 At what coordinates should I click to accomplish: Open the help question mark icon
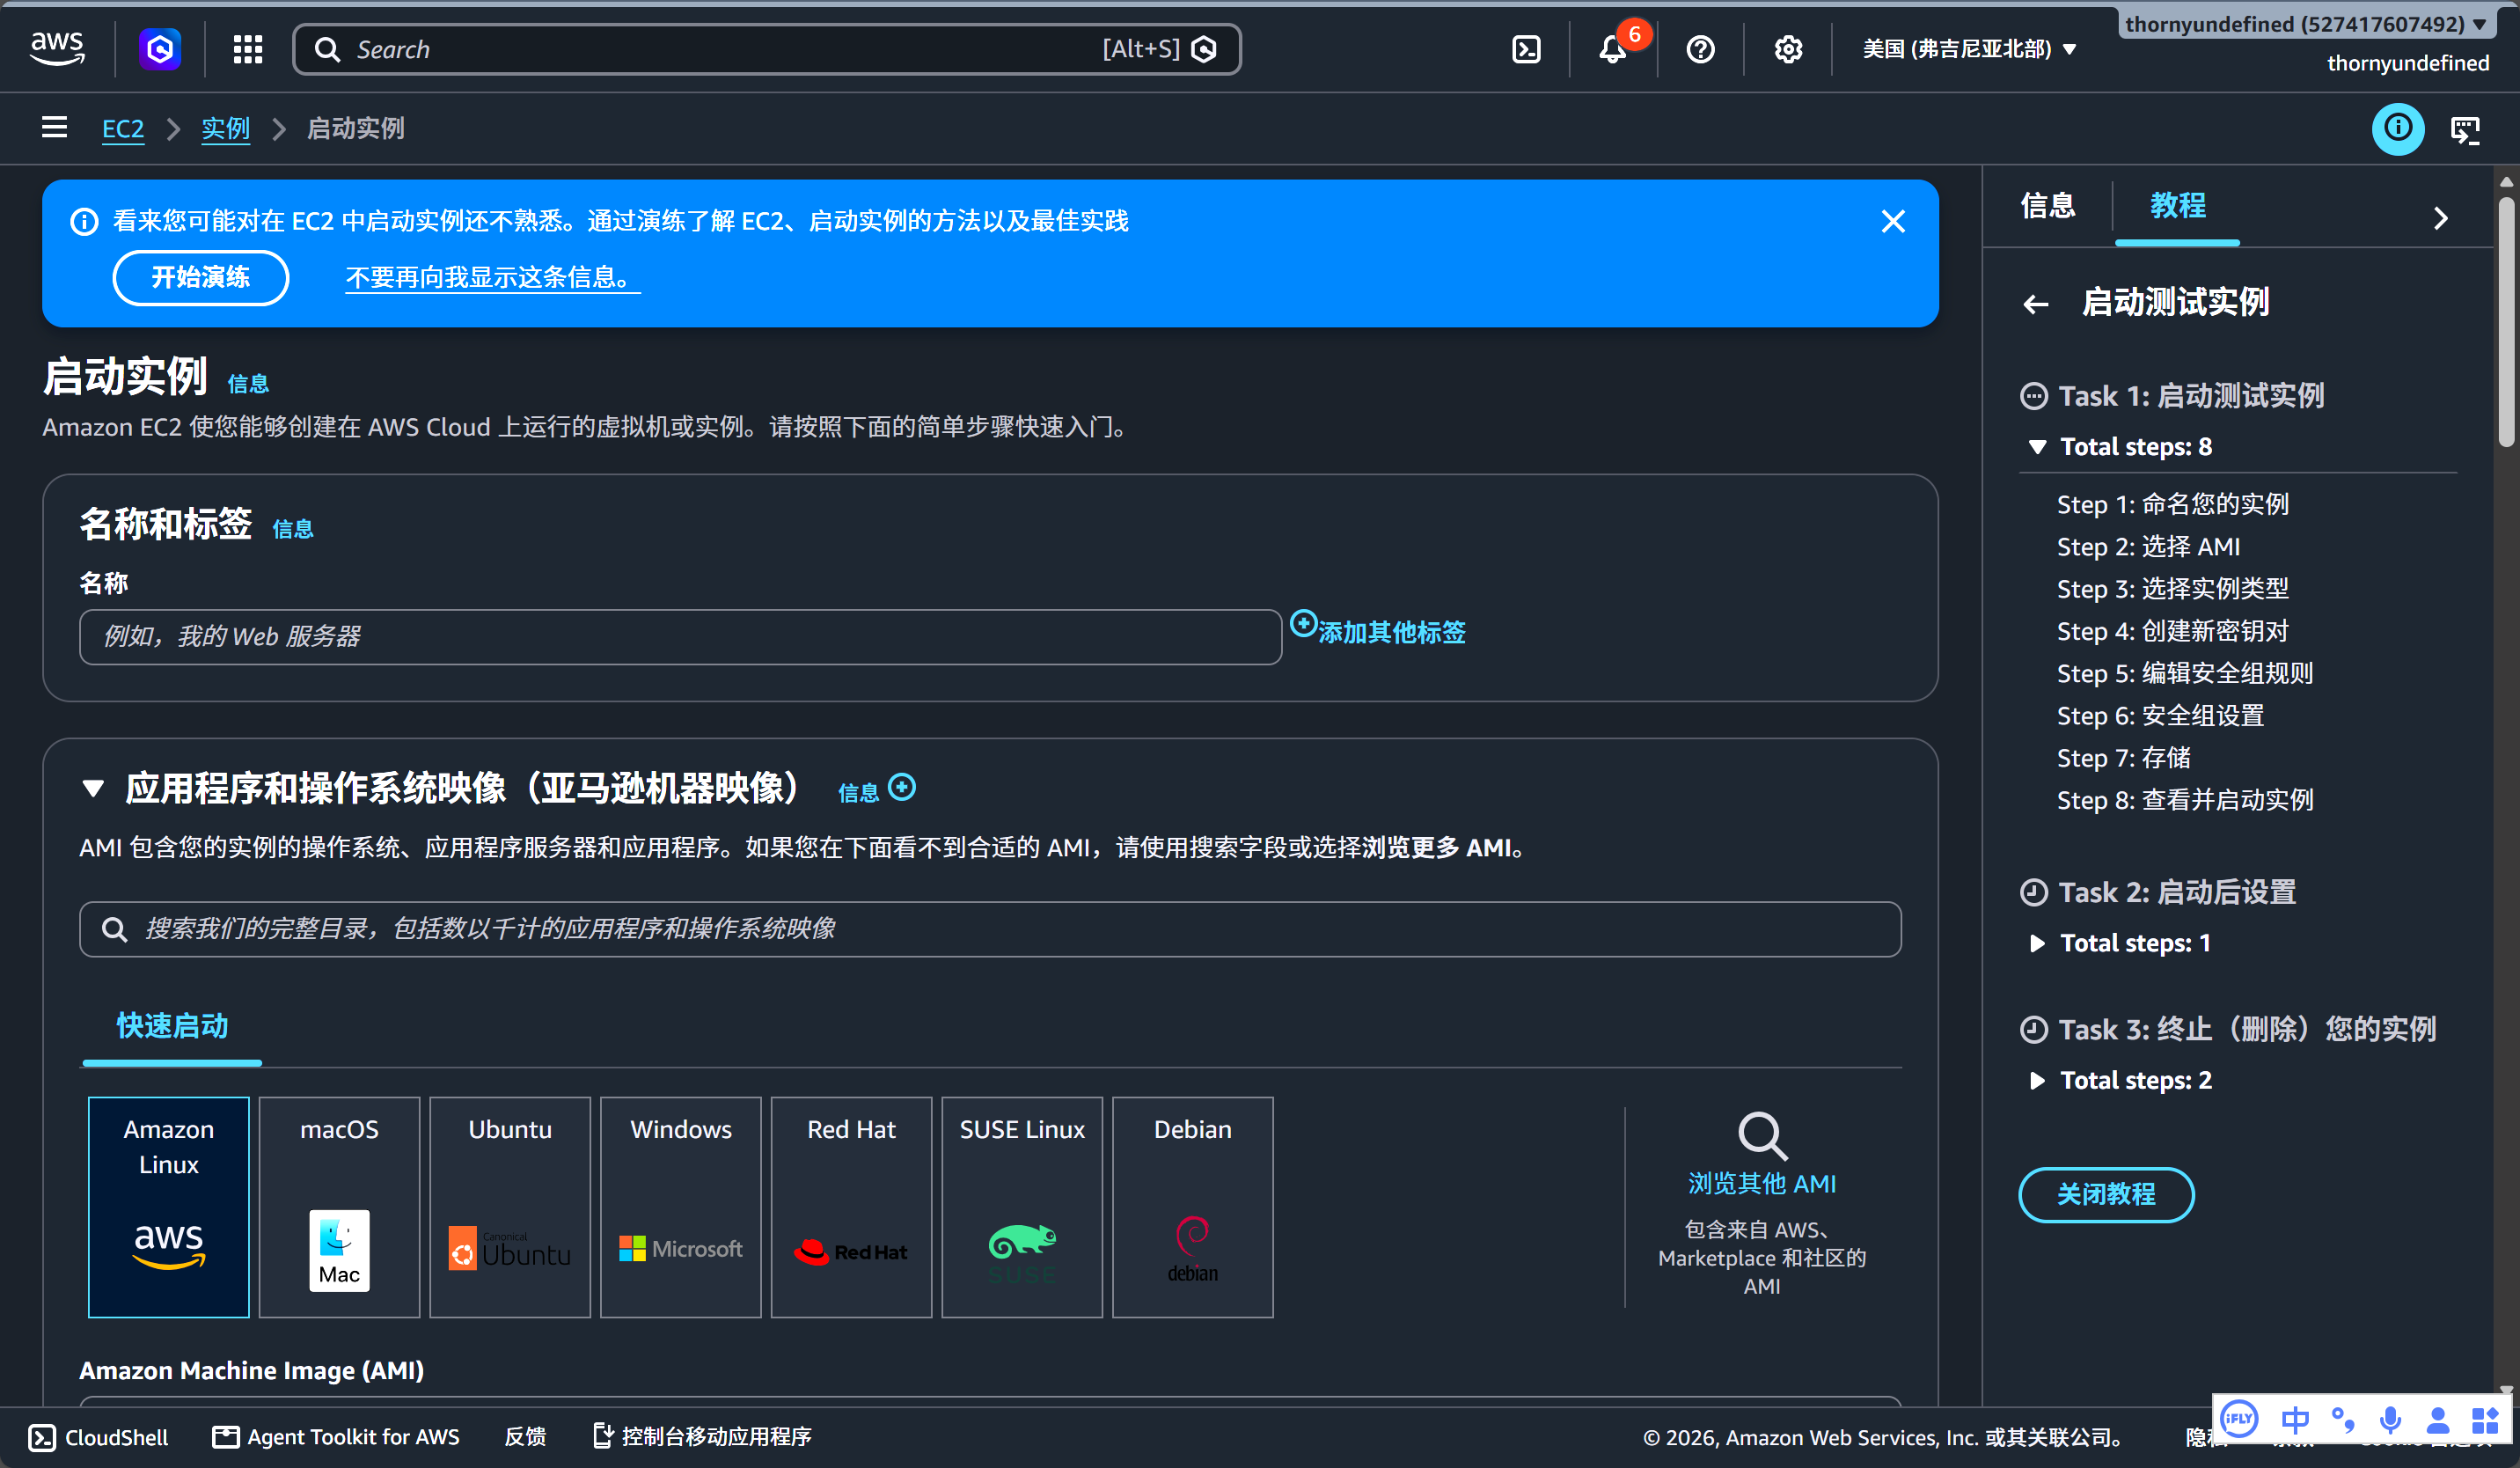tap(1700, 49)
